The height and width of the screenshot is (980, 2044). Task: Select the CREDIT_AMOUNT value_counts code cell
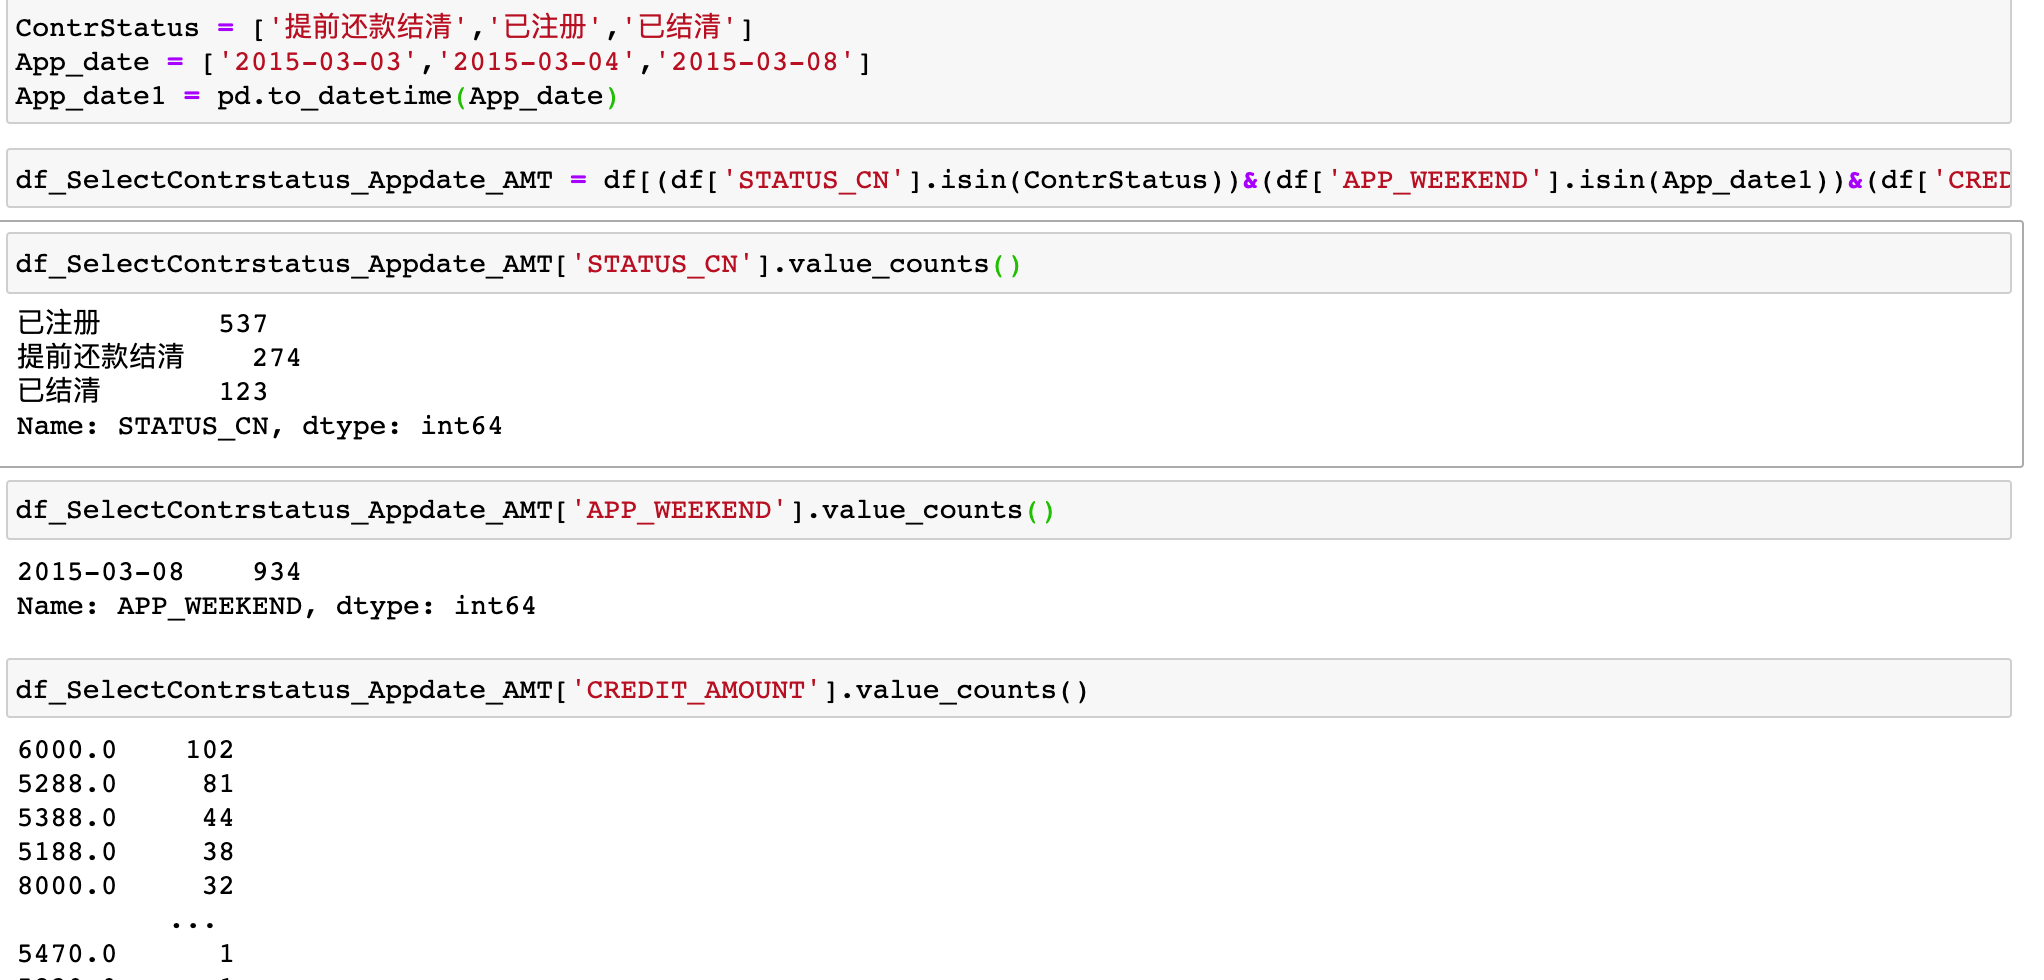(1009, 689)
